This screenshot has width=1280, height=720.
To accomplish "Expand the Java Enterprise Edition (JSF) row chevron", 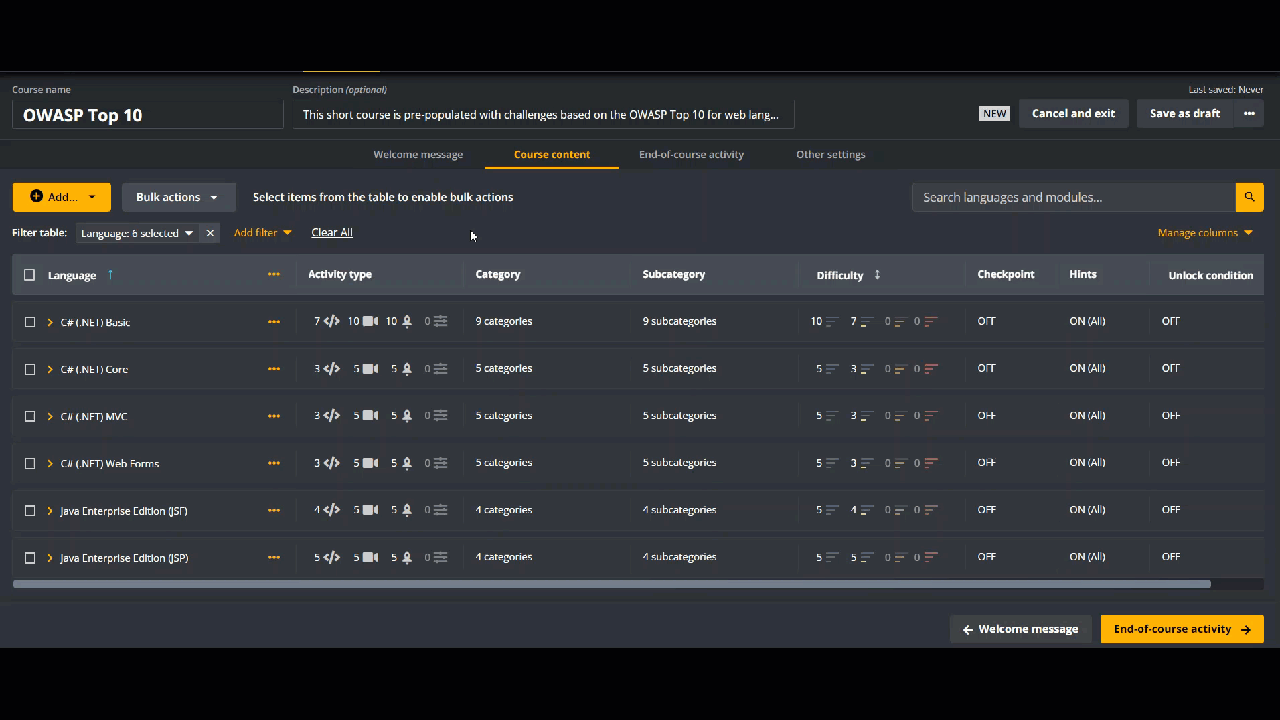I will (x=50, y=510).
